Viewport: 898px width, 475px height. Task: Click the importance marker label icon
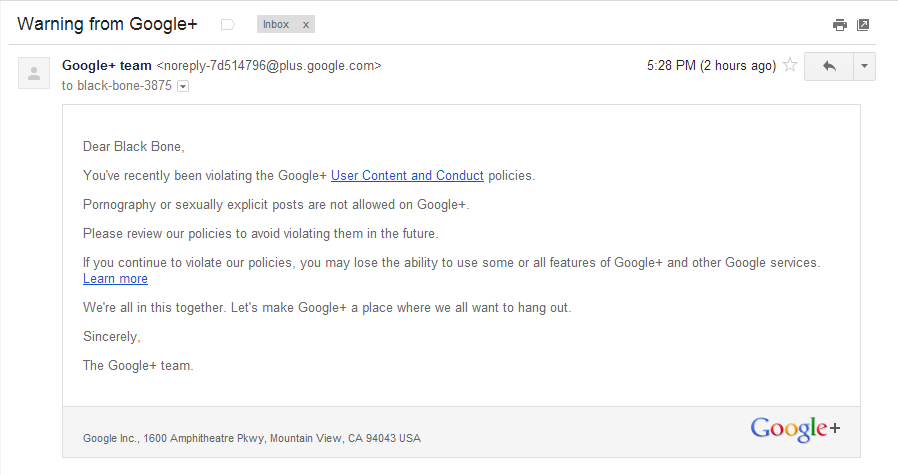(227, 25)
